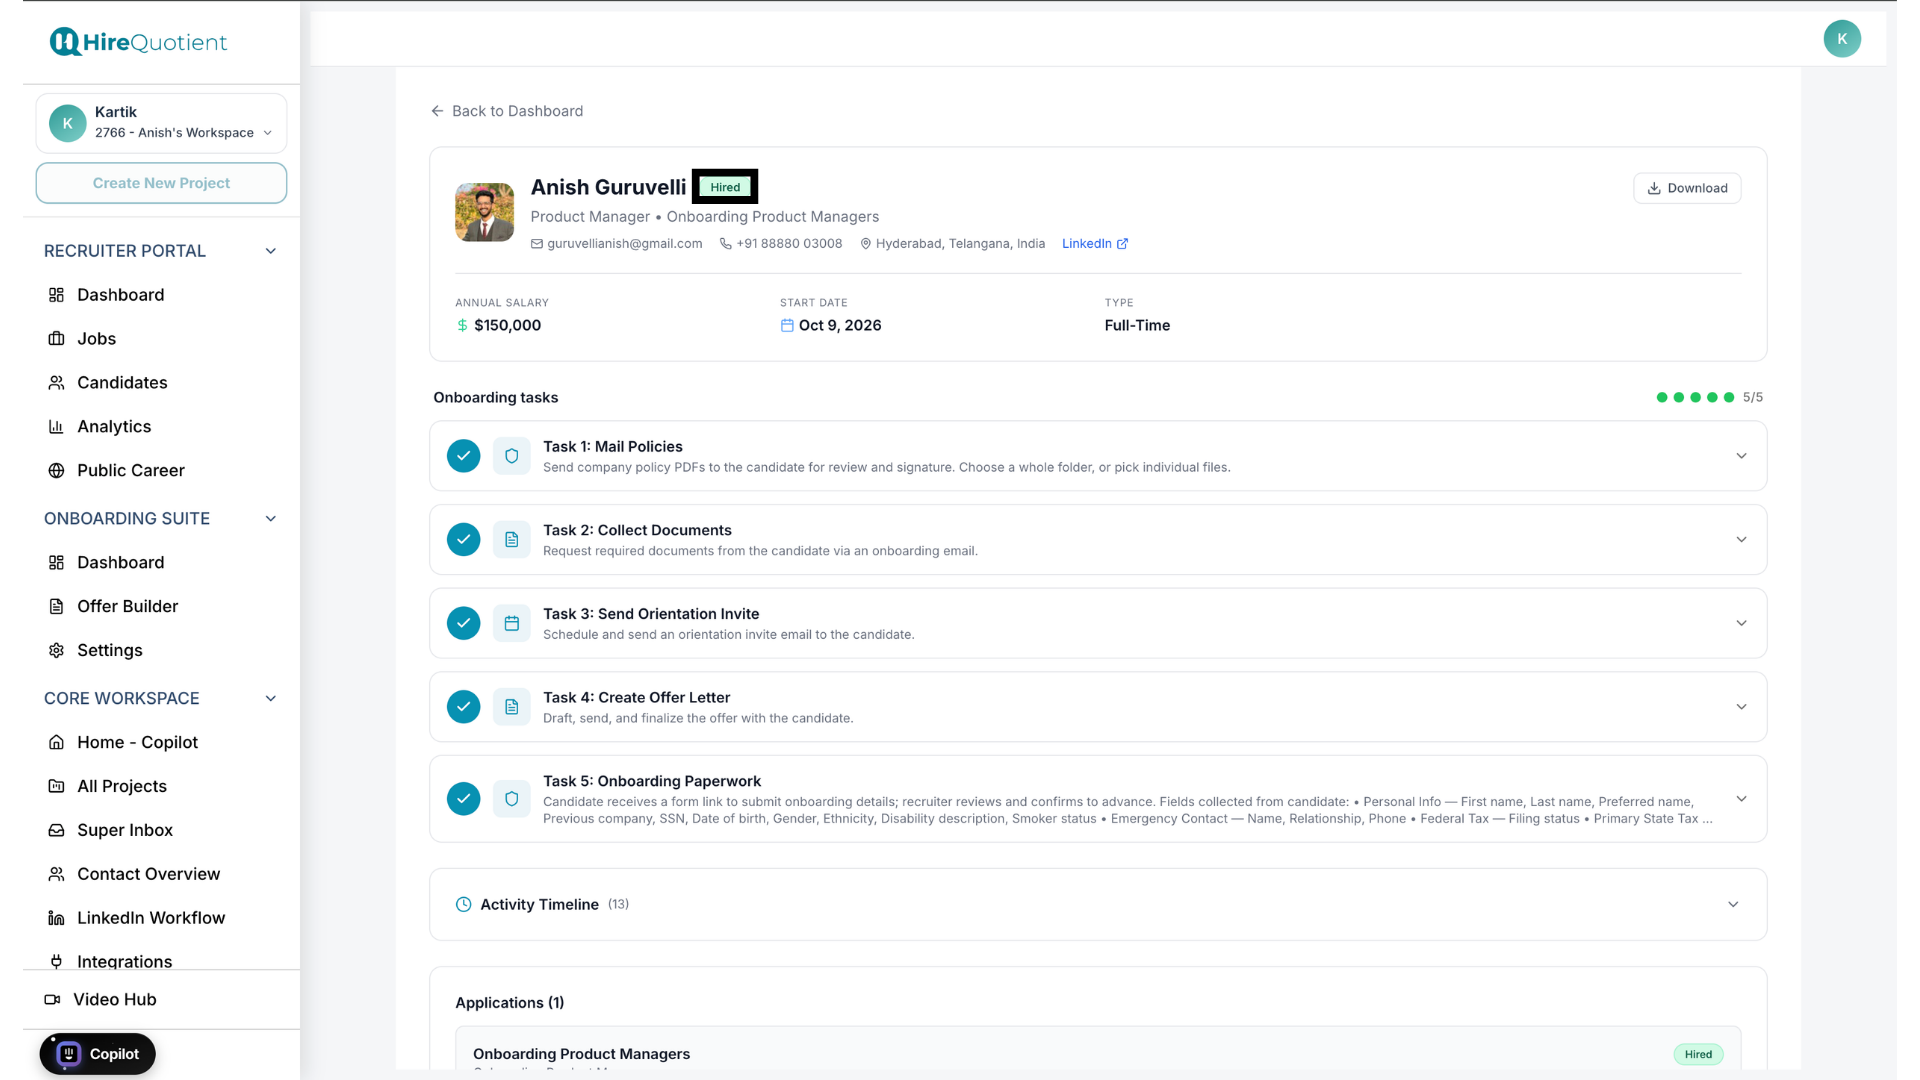
Task: Open the candidate's LinkedIn link
Action: coord(1095,244)
